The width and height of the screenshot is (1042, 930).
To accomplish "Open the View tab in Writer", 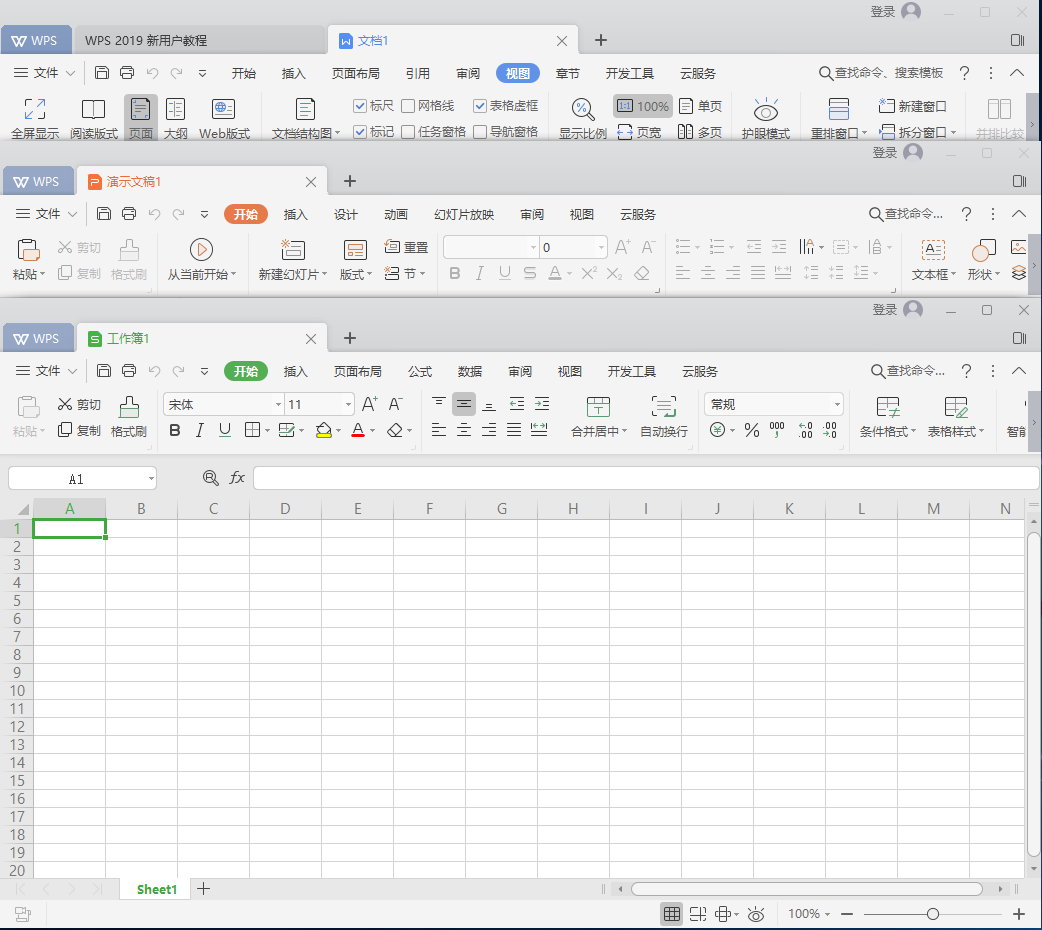I will 518,73.
